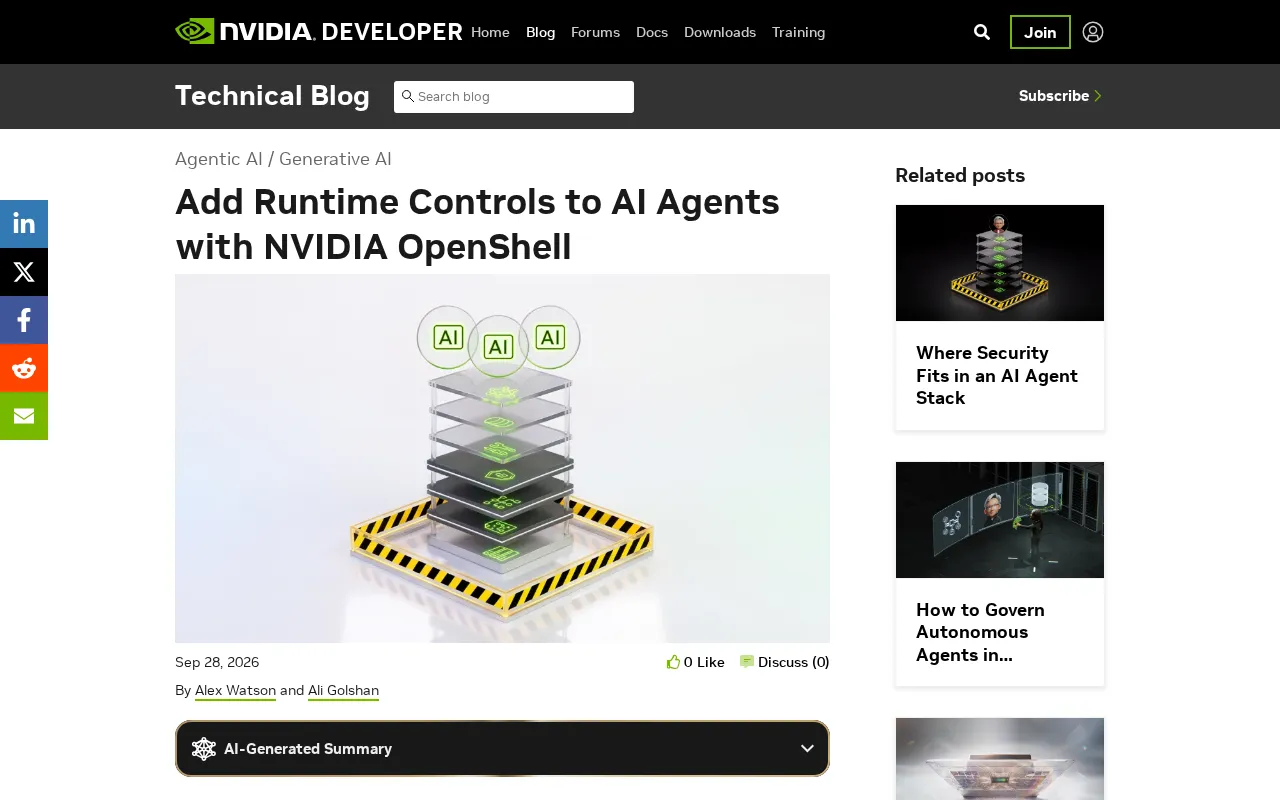Like the article with thumbs-up icon
The height and width of the screenshot is (800, 1280).
pos(673,662)
